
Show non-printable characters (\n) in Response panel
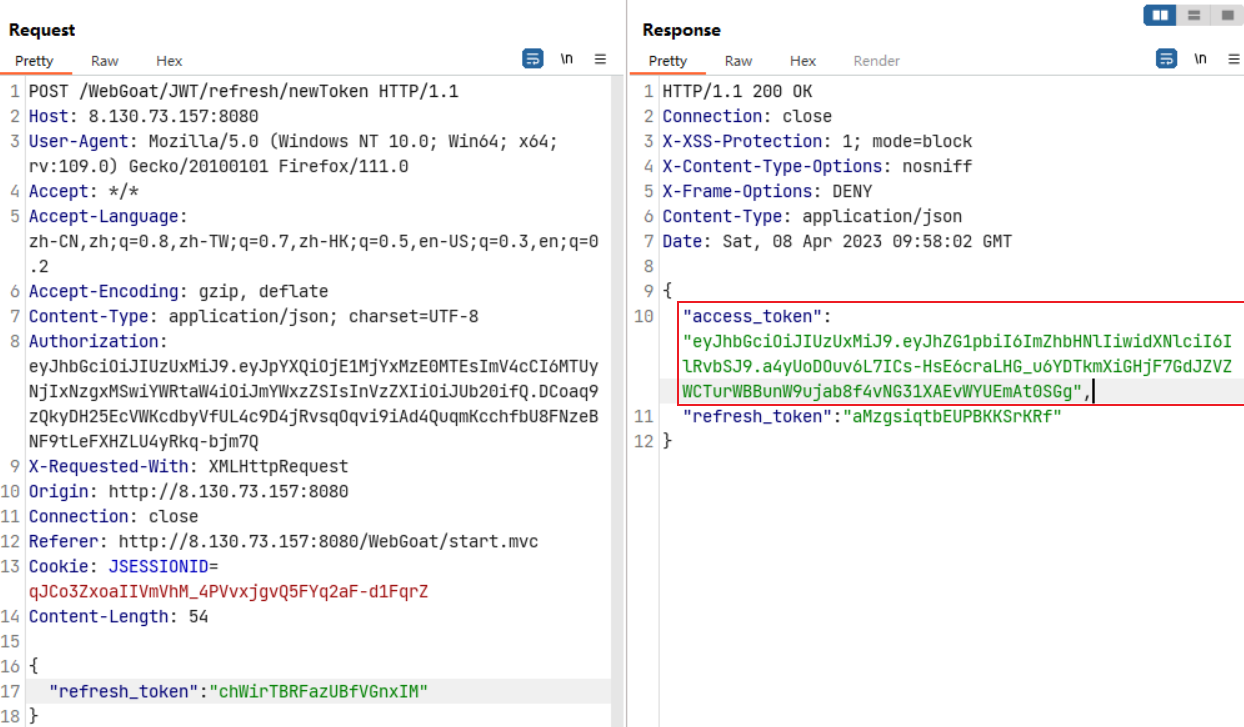click(1200, 59)
